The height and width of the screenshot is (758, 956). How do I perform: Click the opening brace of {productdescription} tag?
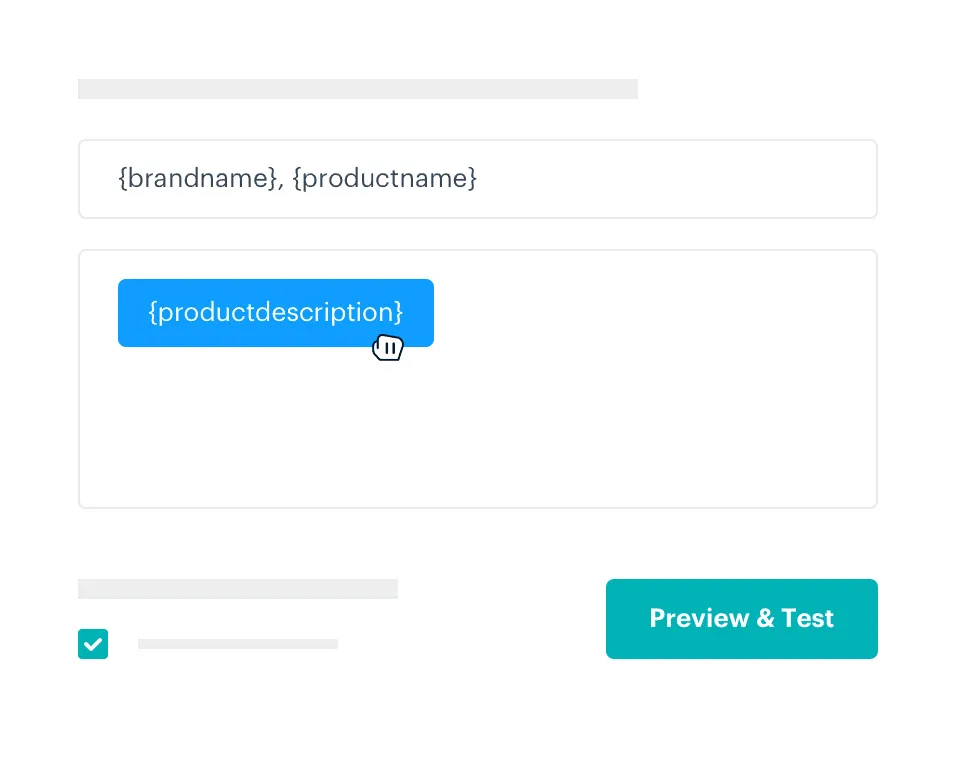tap(153, 312)
